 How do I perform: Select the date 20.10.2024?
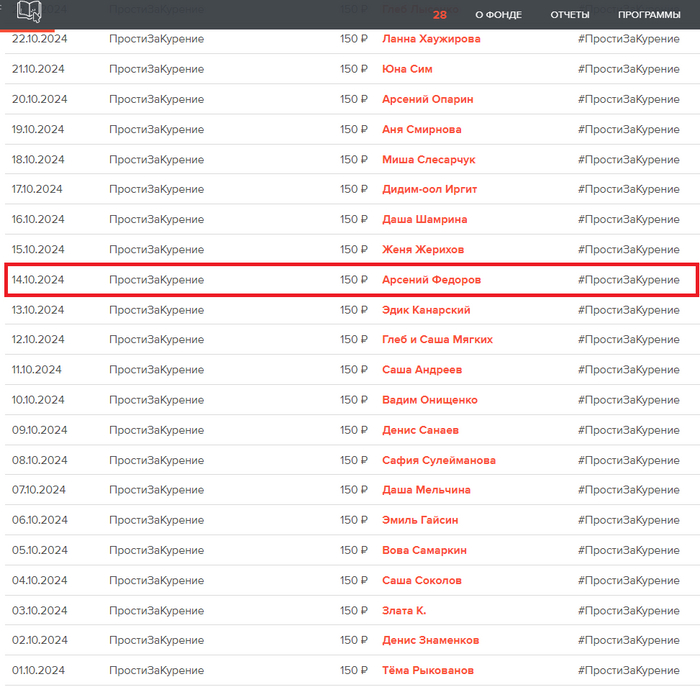[x=40, y=99]
